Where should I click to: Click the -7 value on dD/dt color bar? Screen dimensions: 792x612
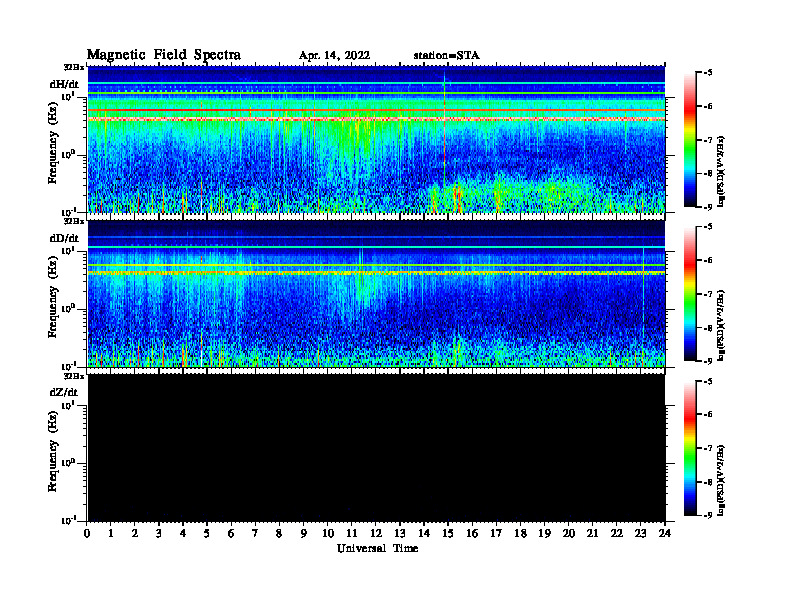coord(708,294)
